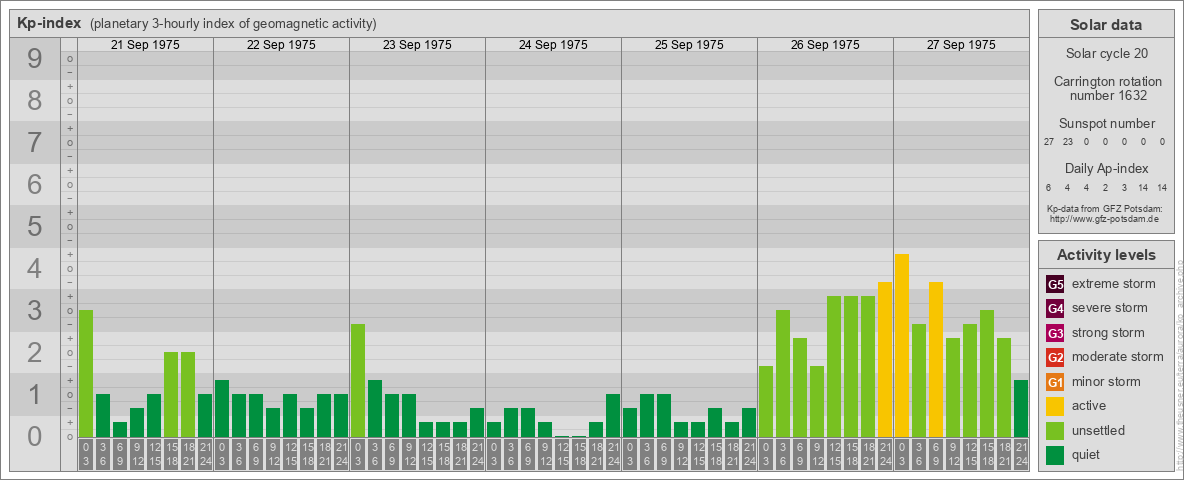The height and width of the screenshot is (480, 1184).
Task: Click the 'Solar data' panel heading
Action: click(1106, 24)
